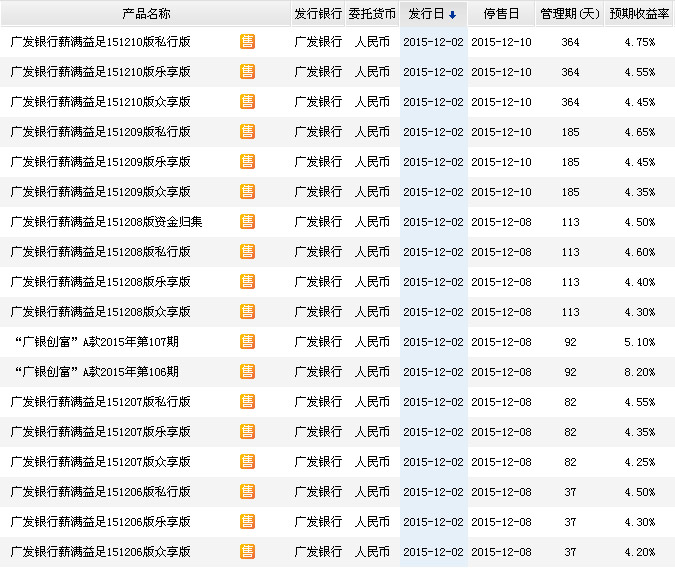The image size is (675, 569).
Task: Sort by 预期收益率 column header
Action: tap(639, 14)
